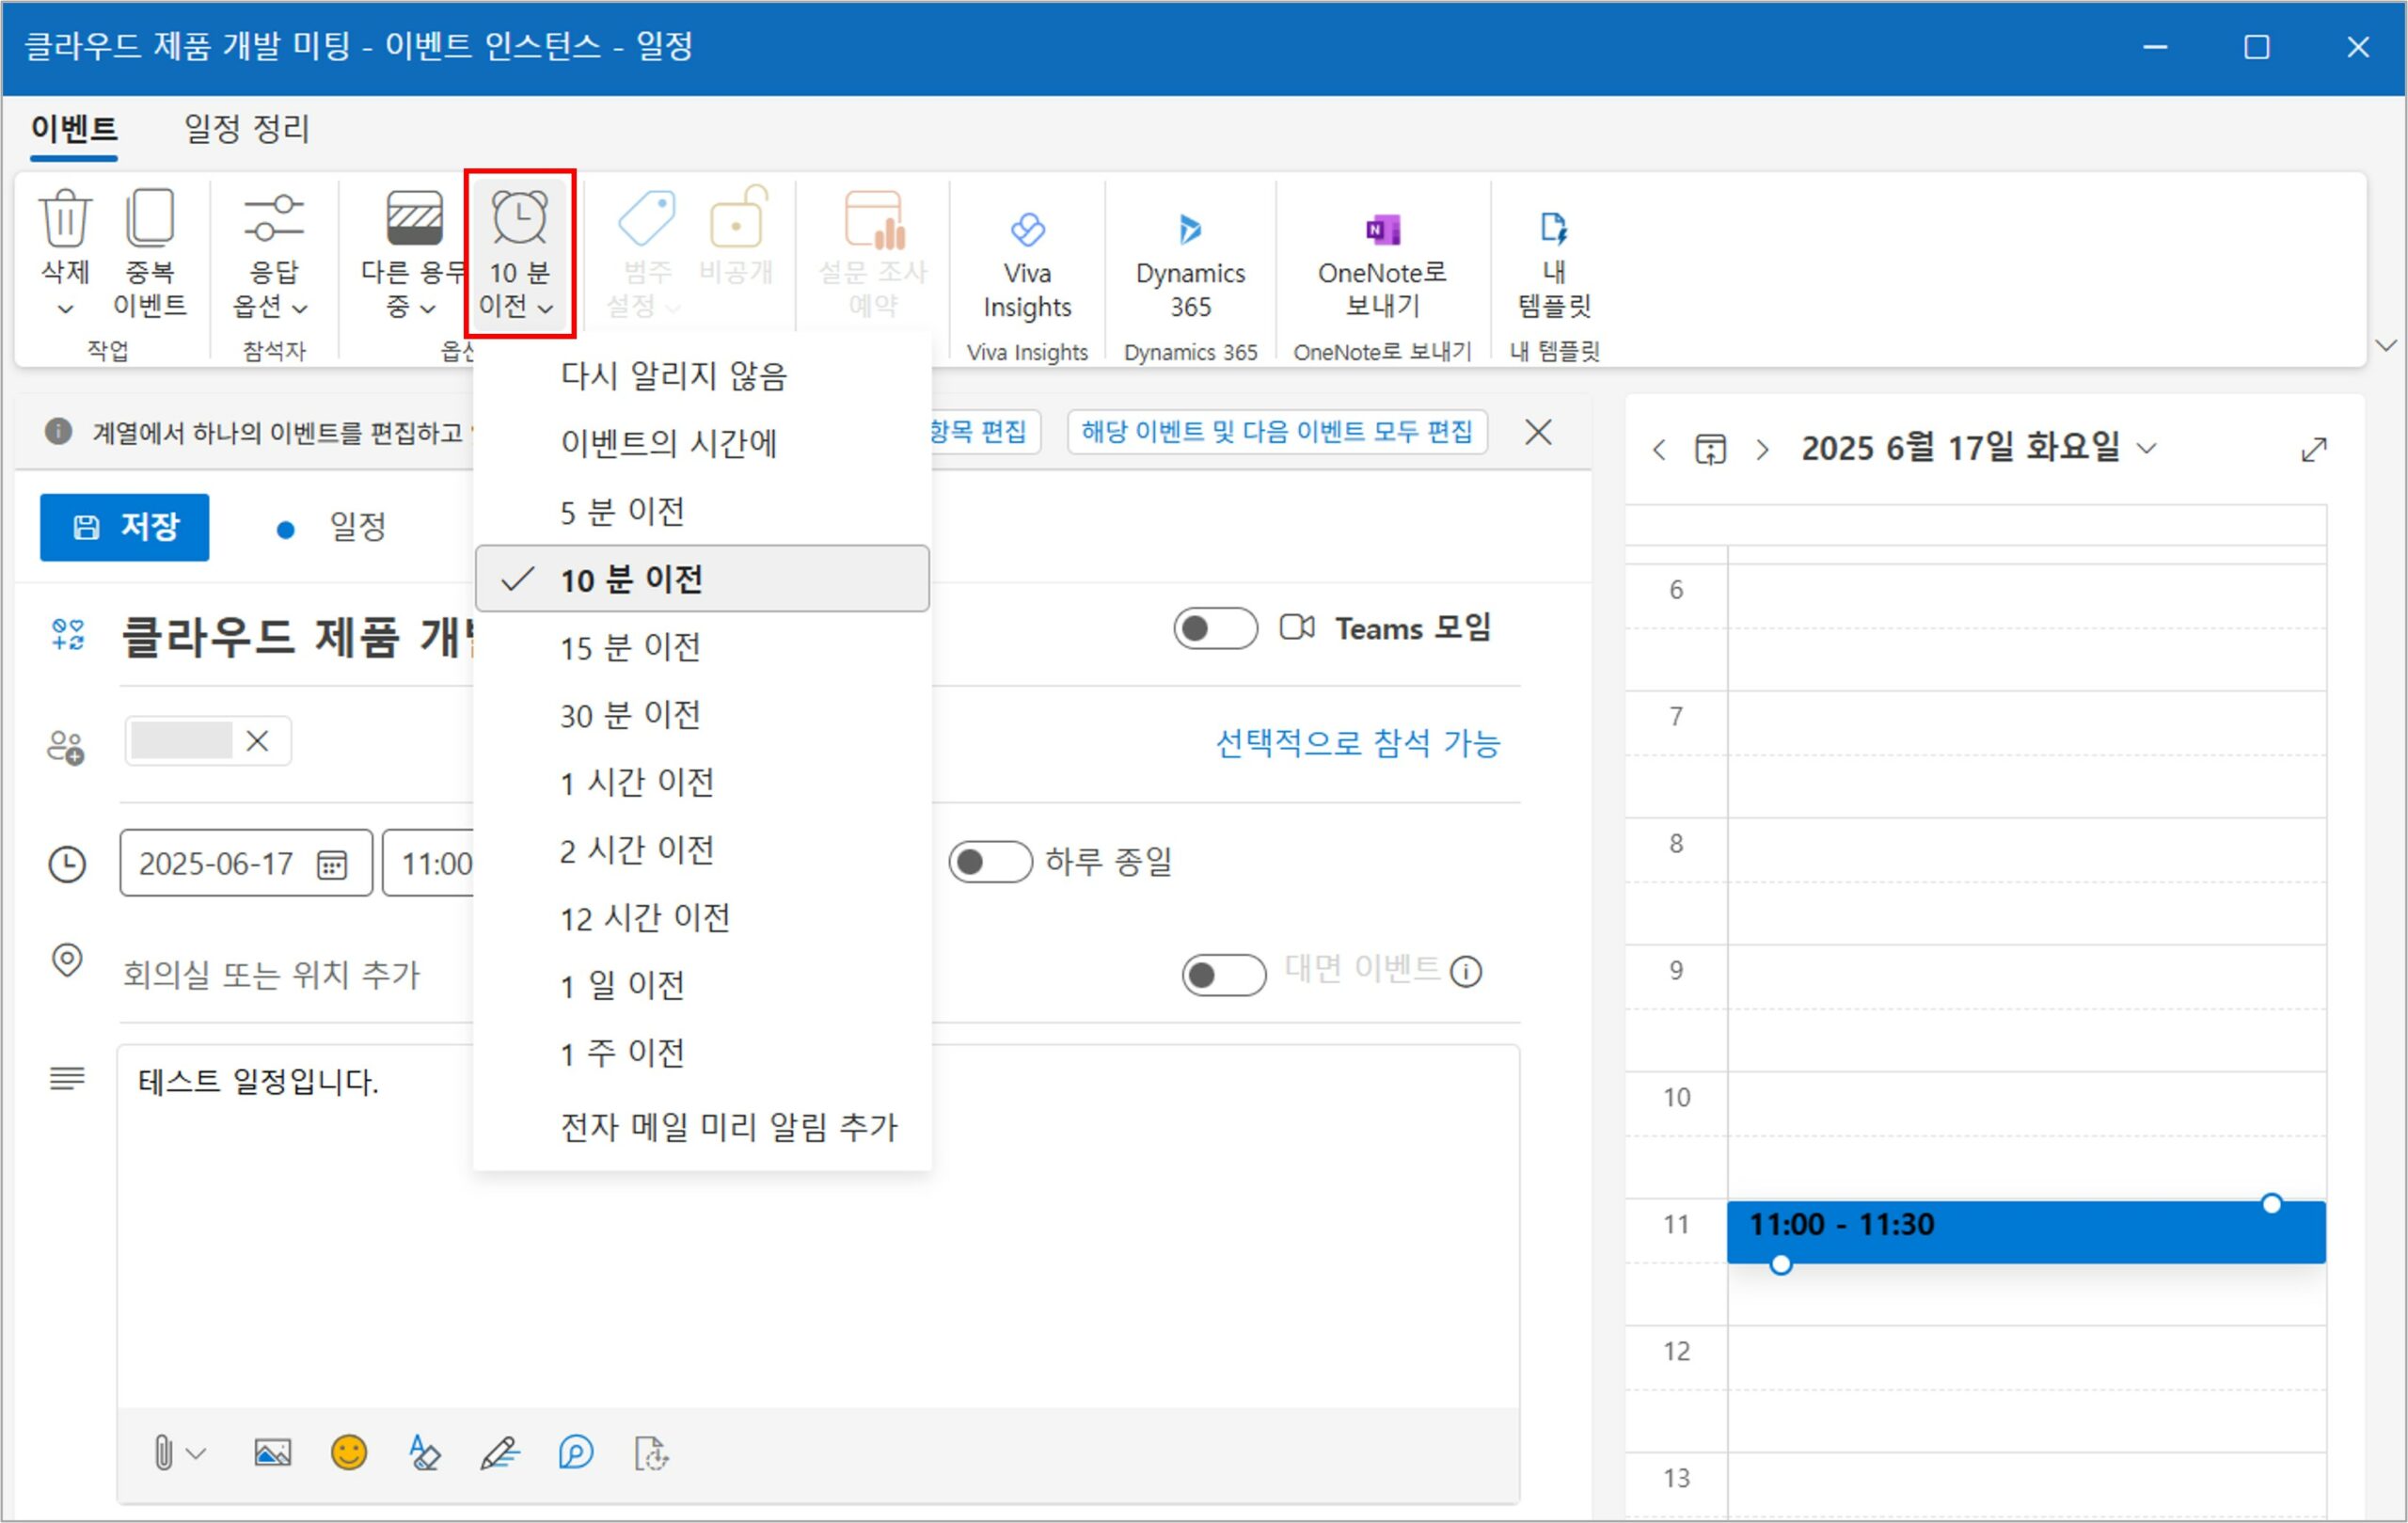Click the emoji smiley icon
2408x1523 pixels.
coord(349,1452)
